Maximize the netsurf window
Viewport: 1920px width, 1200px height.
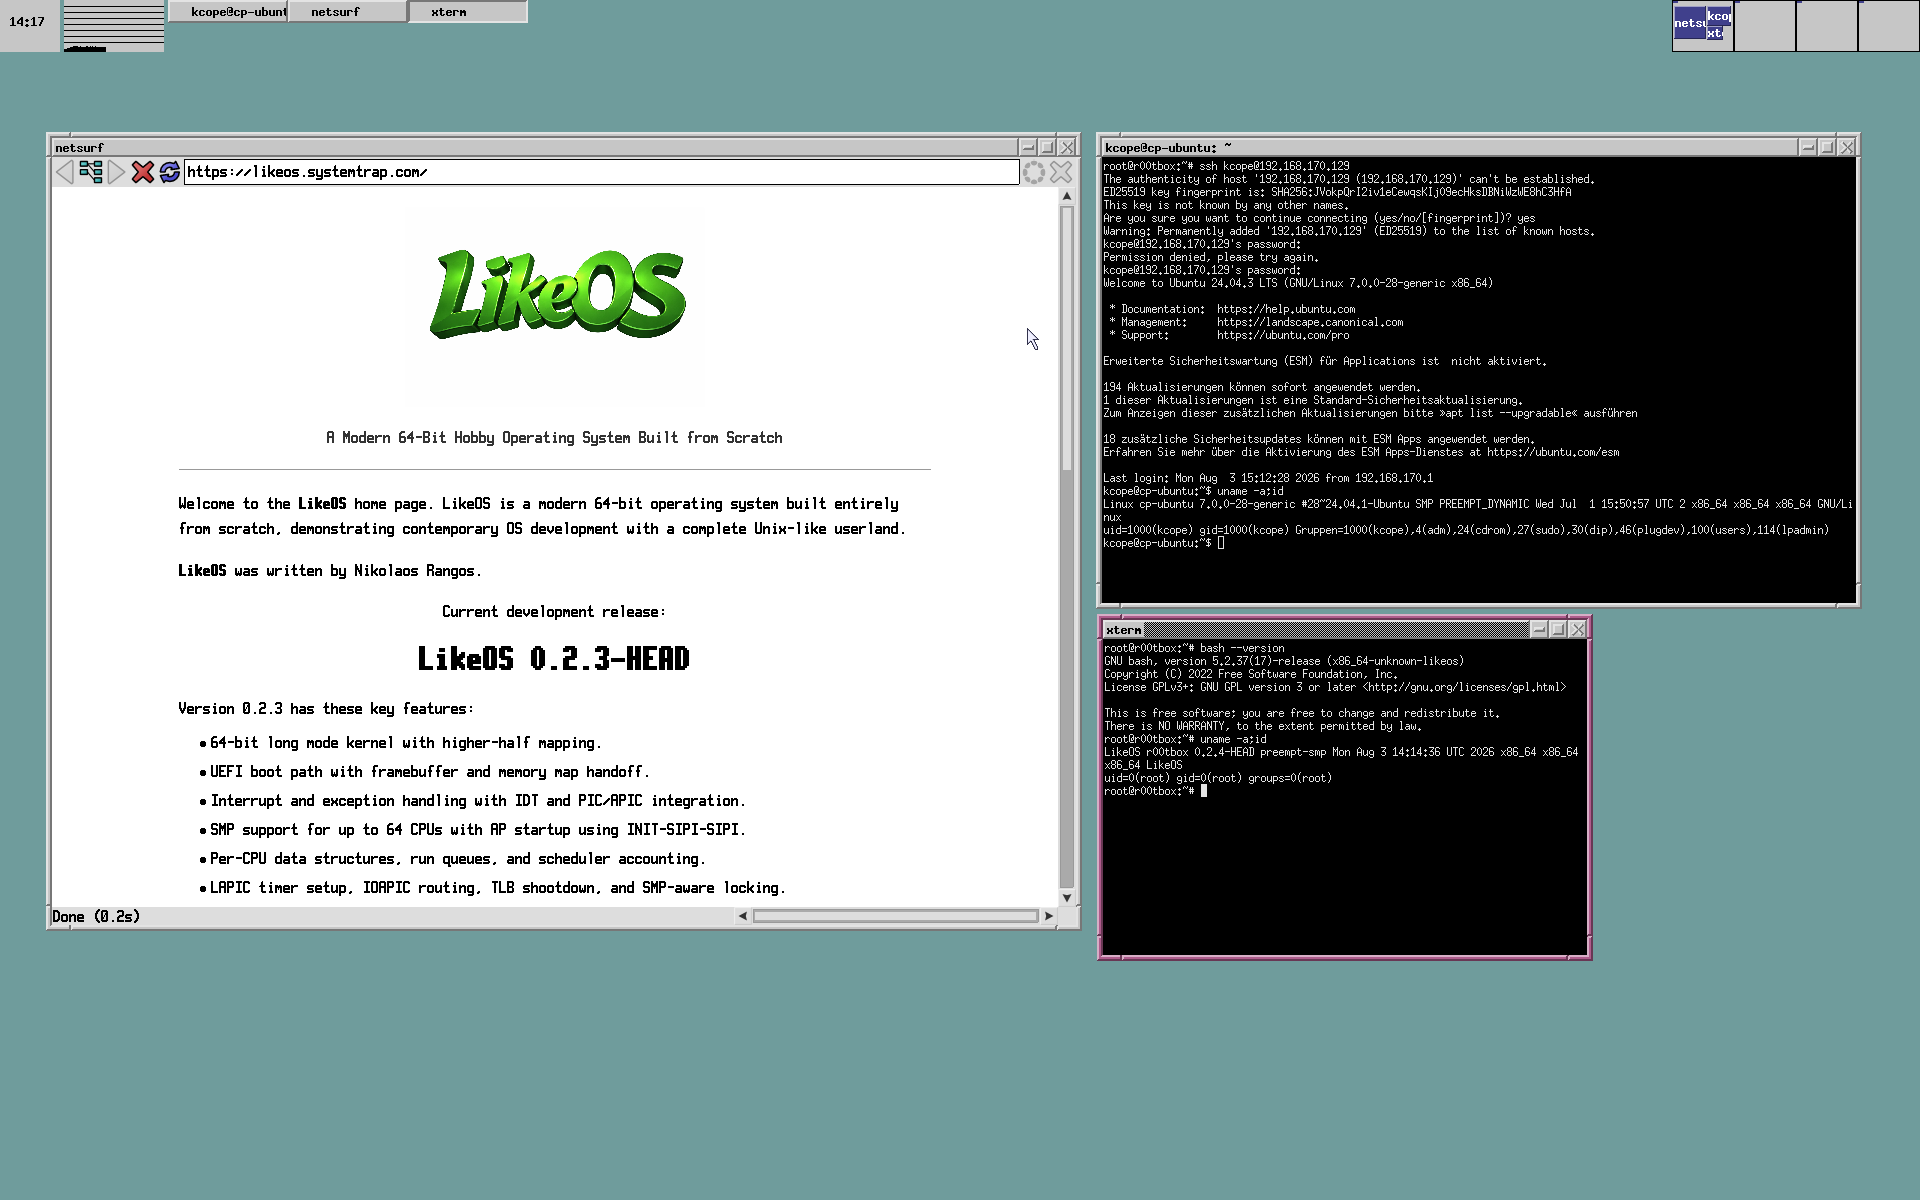click(x=1047, y=147)
